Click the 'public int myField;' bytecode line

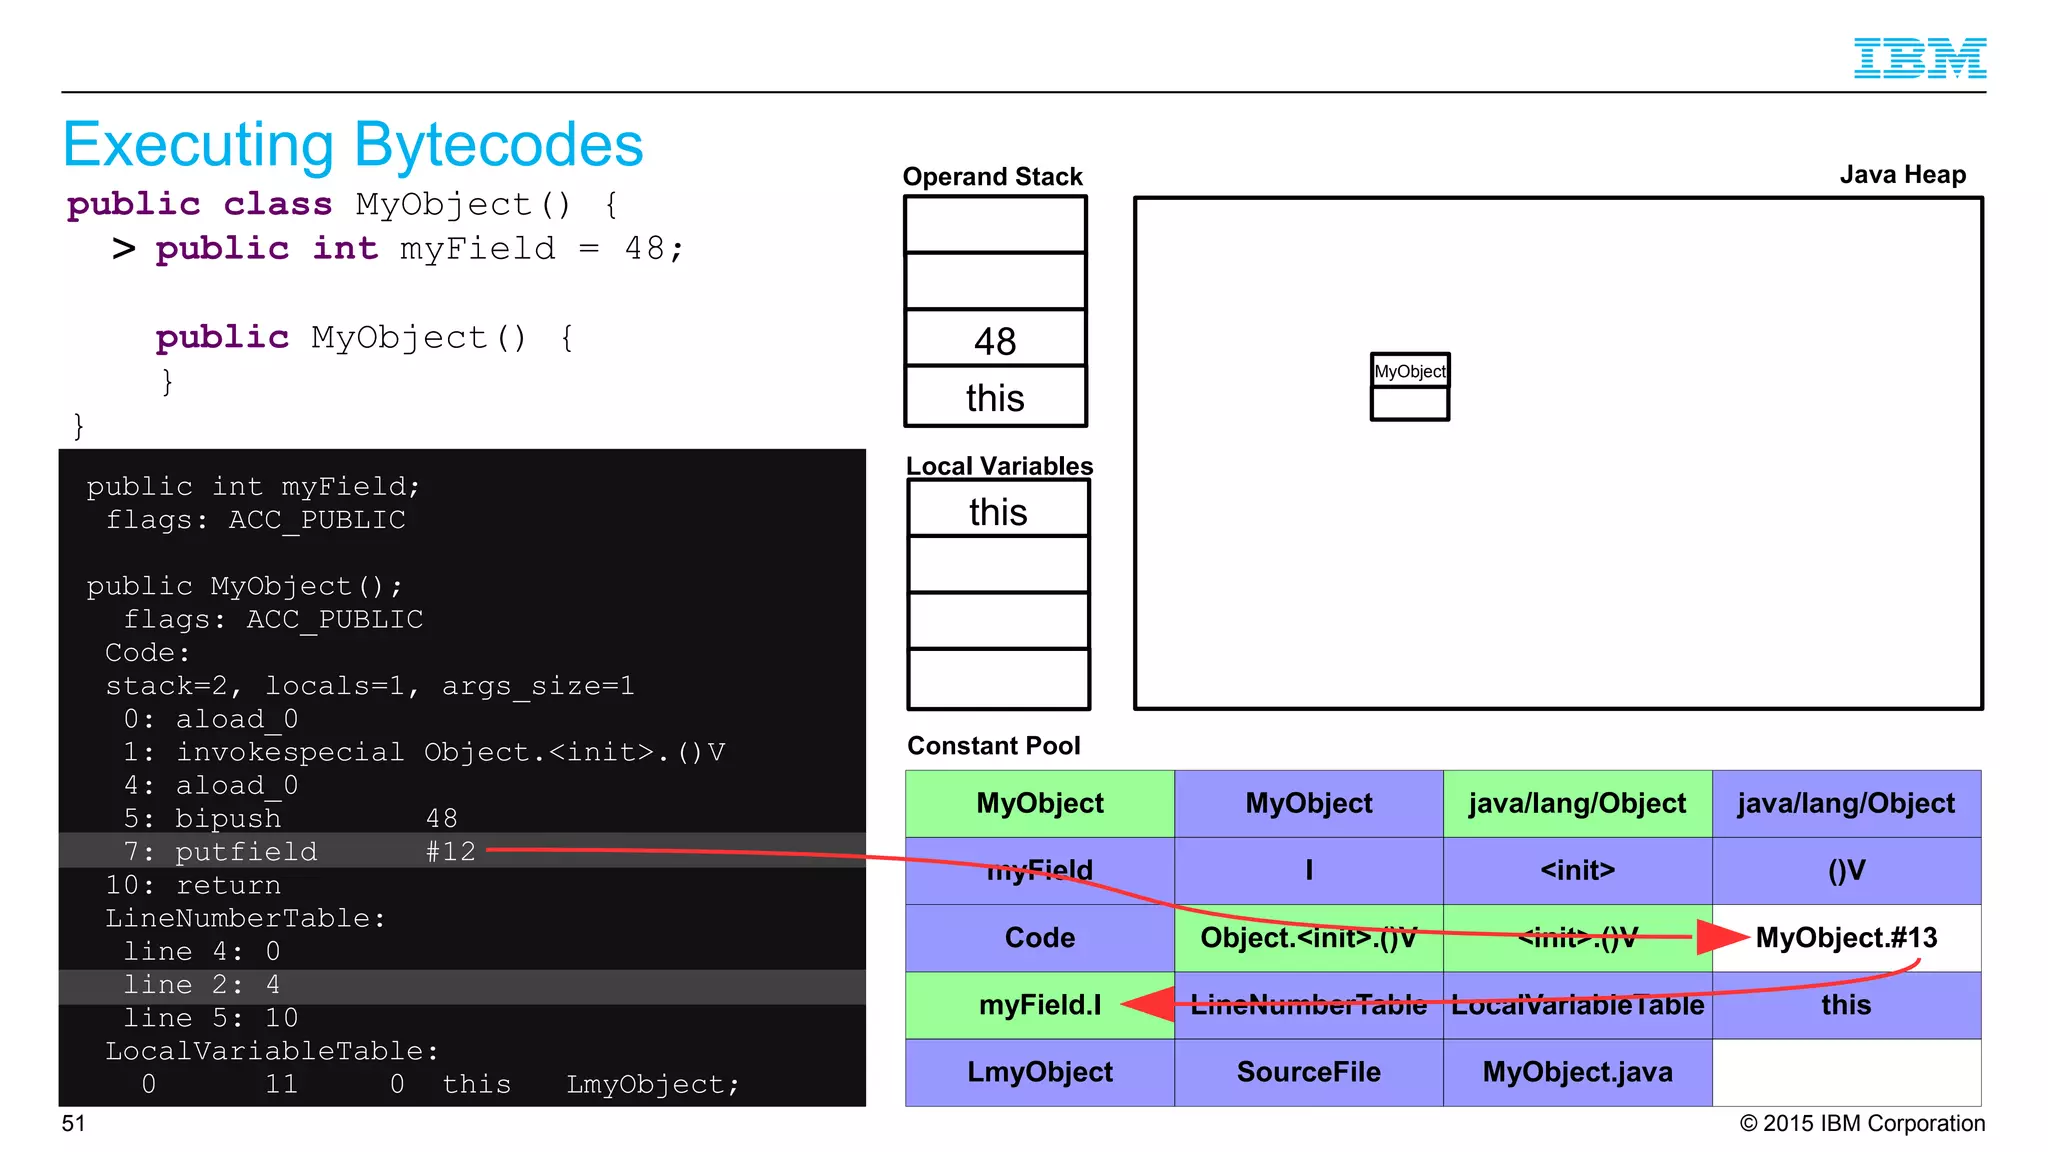point(253,487)
